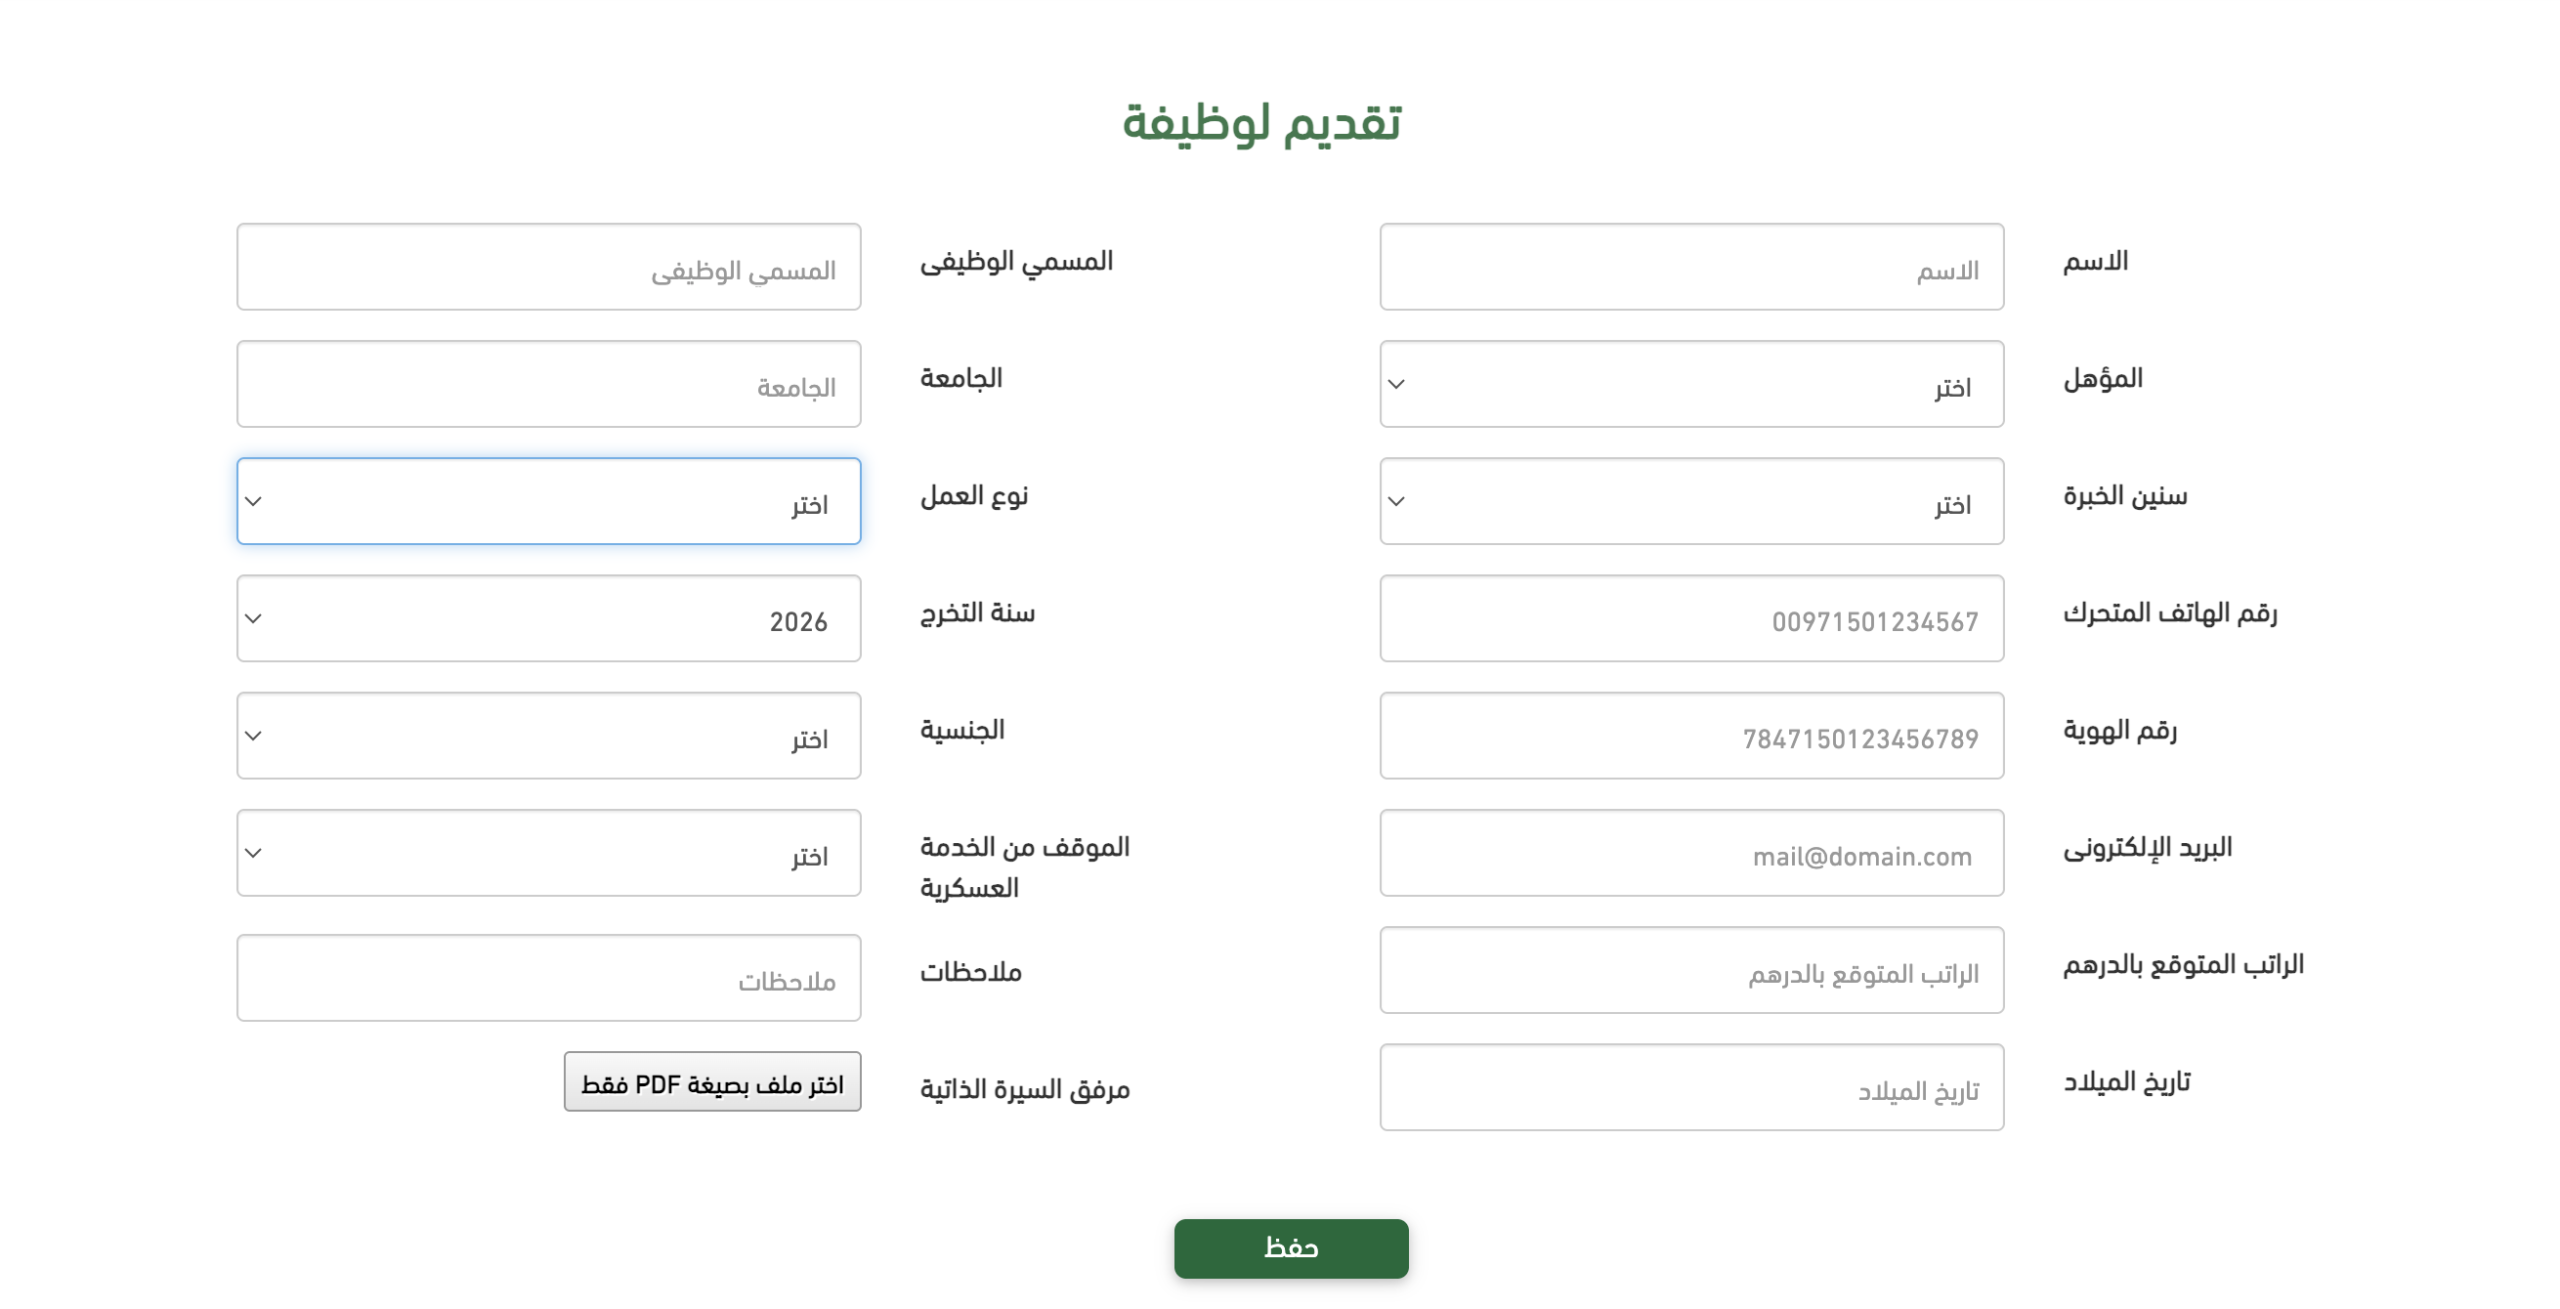Click the green حفظ save button

pyautogui.click(x=1290, y=1248)
